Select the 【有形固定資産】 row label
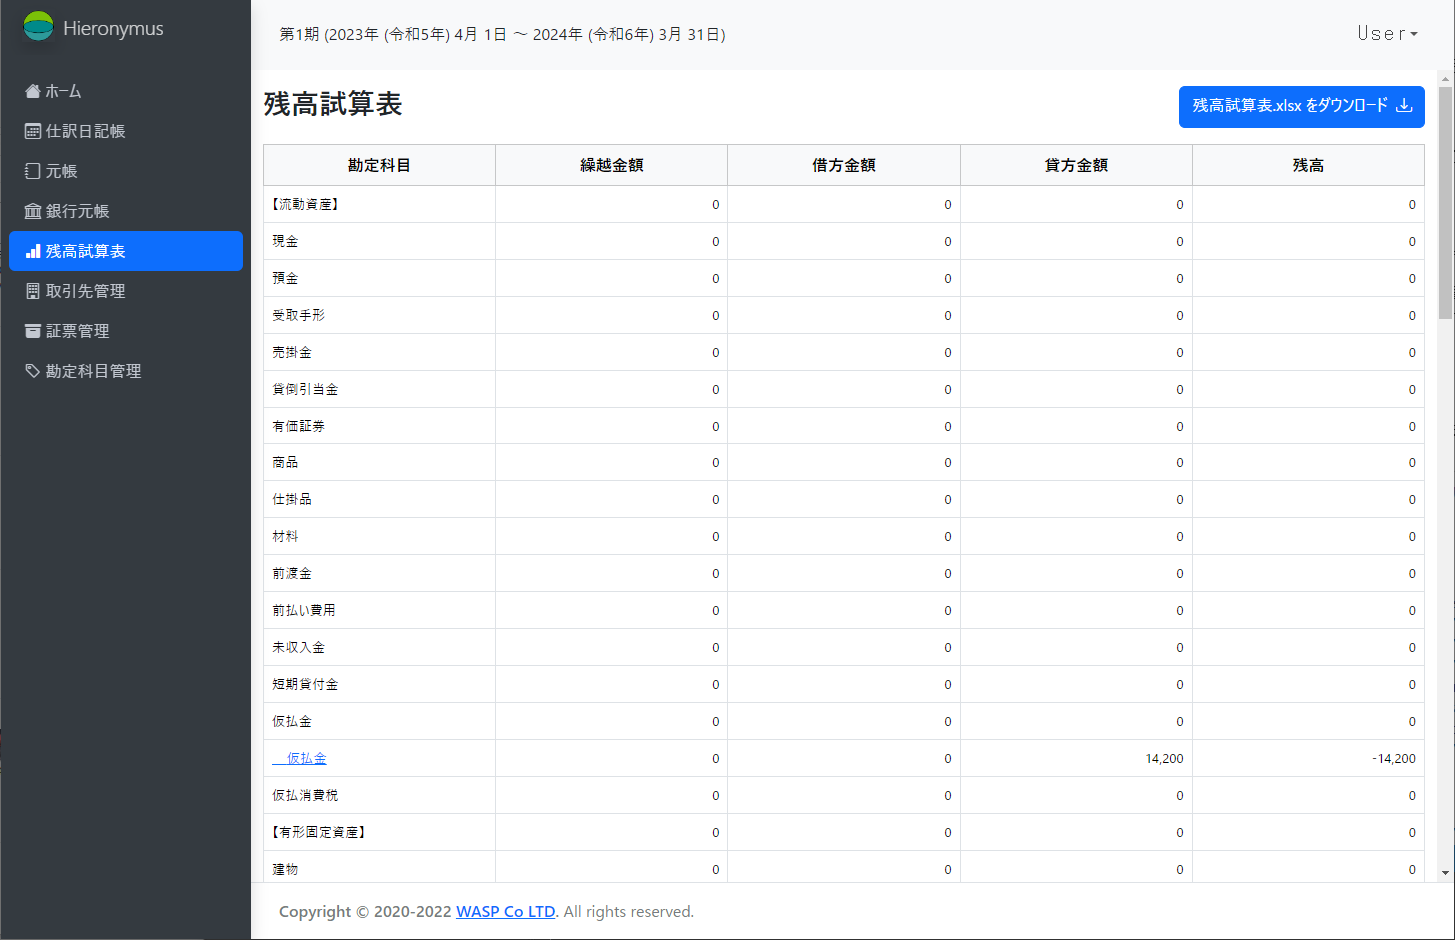Screen dimensions: 1455x940 tap(319, 832)
